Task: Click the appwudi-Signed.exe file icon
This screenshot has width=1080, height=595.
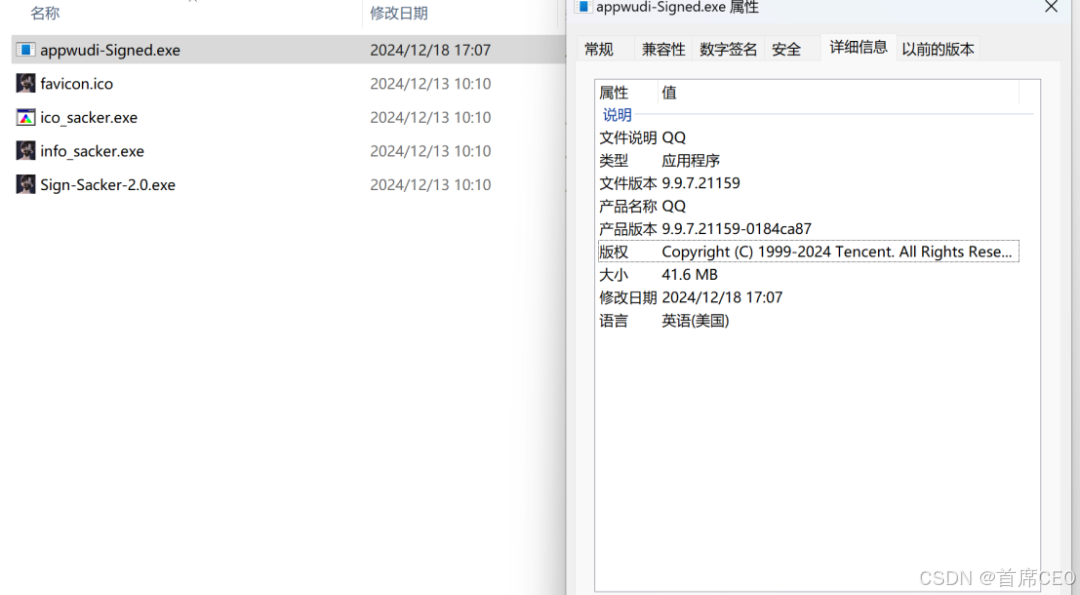Action: click(x=25, y=50)
